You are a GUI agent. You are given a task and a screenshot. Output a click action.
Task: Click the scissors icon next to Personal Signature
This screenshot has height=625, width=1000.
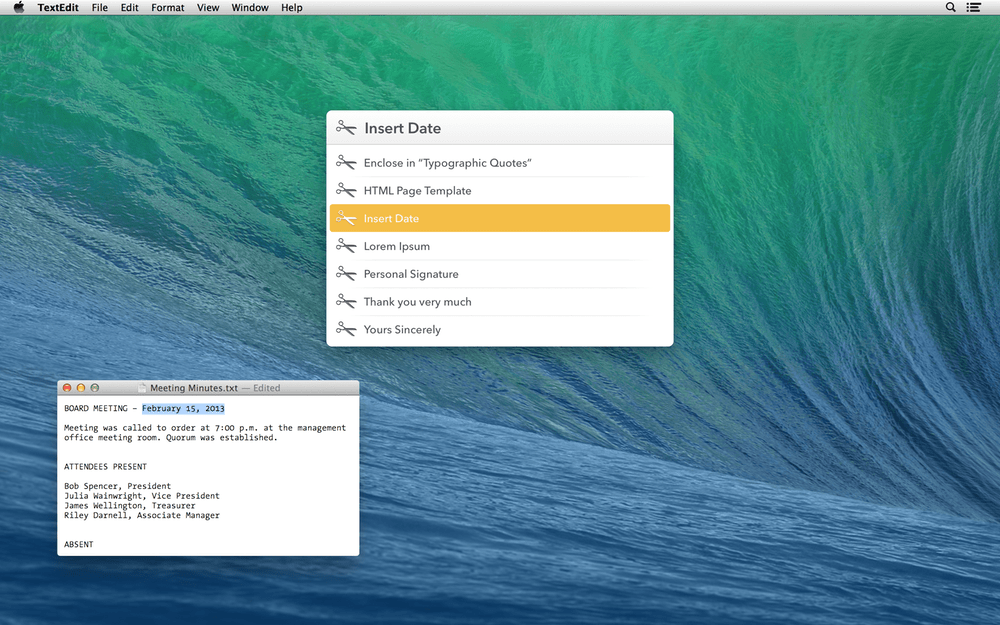(346, 274)
